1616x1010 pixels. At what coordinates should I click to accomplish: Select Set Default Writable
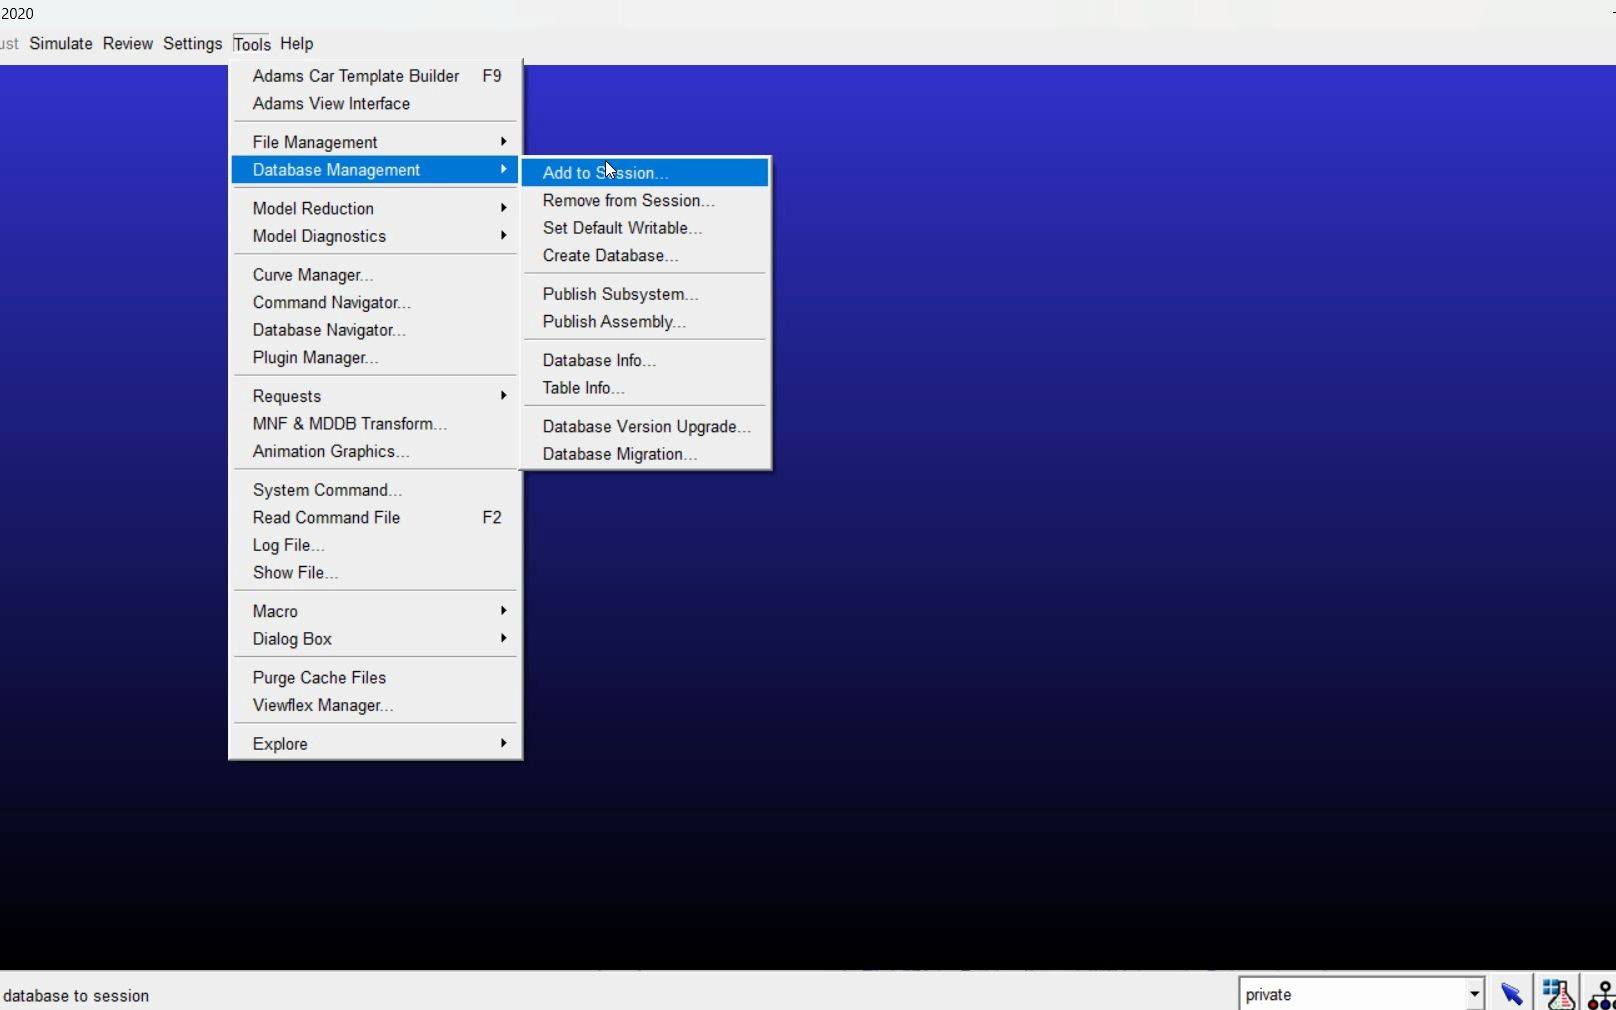645,228
